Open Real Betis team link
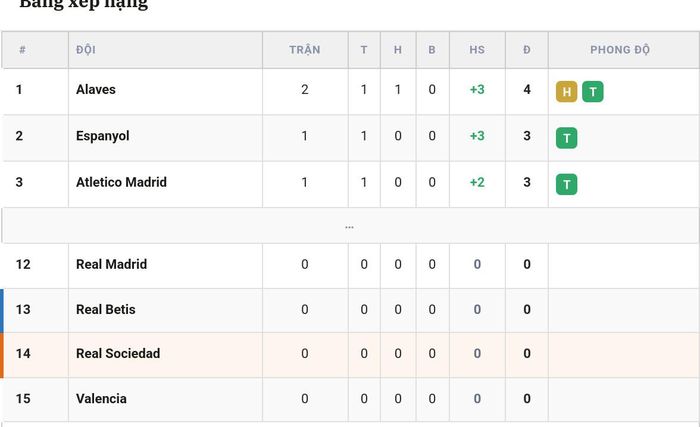The image size is (700, 427). [x=106, y=310]
